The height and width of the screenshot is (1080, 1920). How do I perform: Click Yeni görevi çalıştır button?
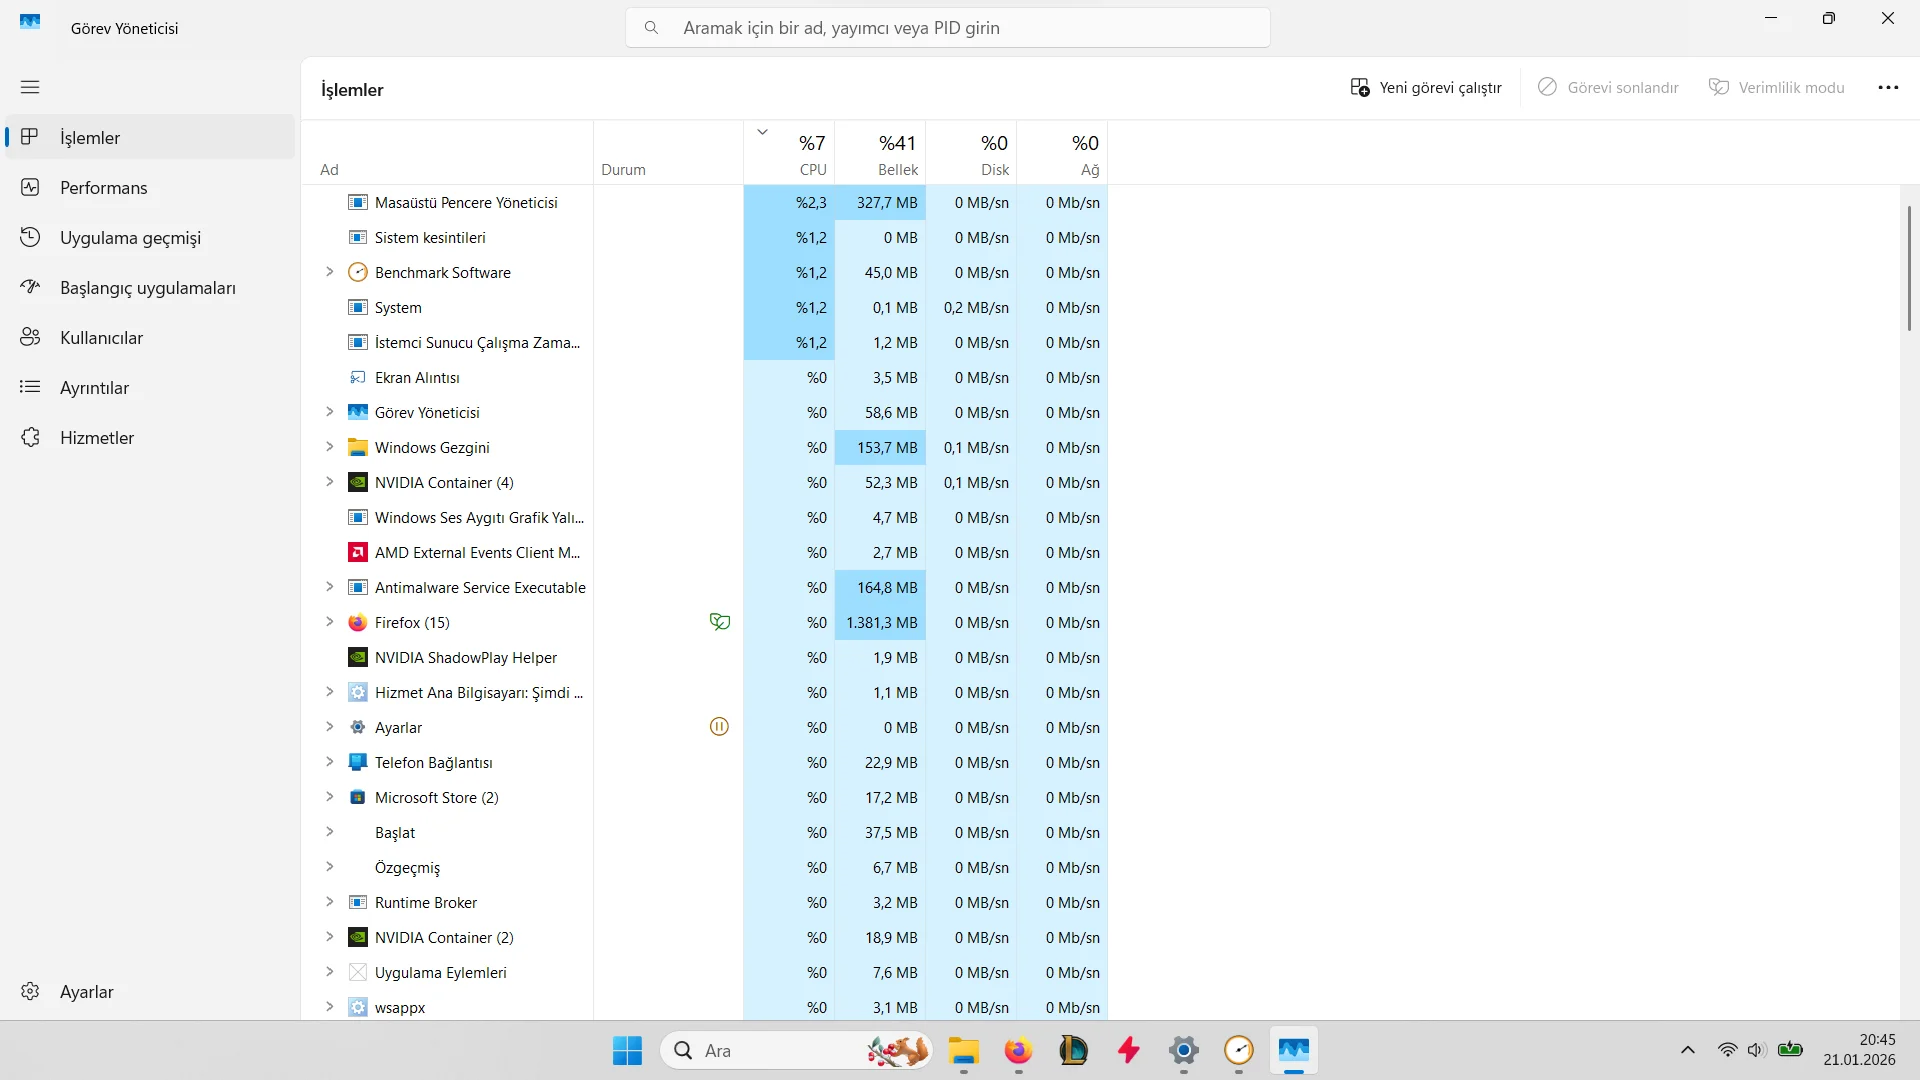(1426, 88)
